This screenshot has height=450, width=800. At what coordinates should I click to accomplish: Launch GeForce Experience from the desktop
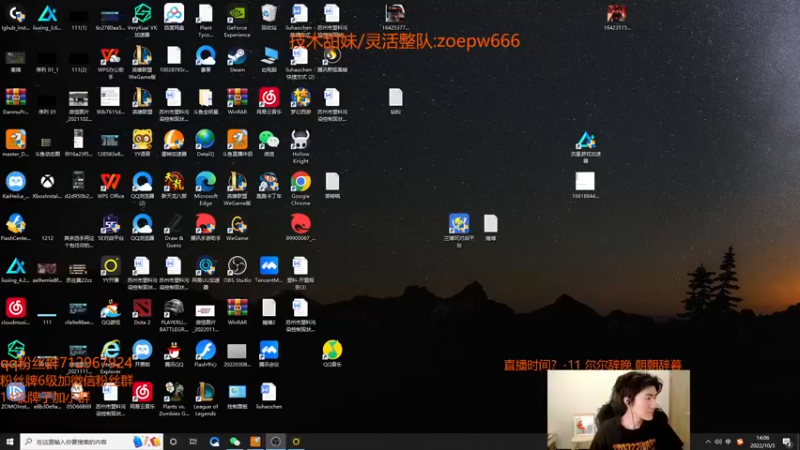[x=237, y=20]
